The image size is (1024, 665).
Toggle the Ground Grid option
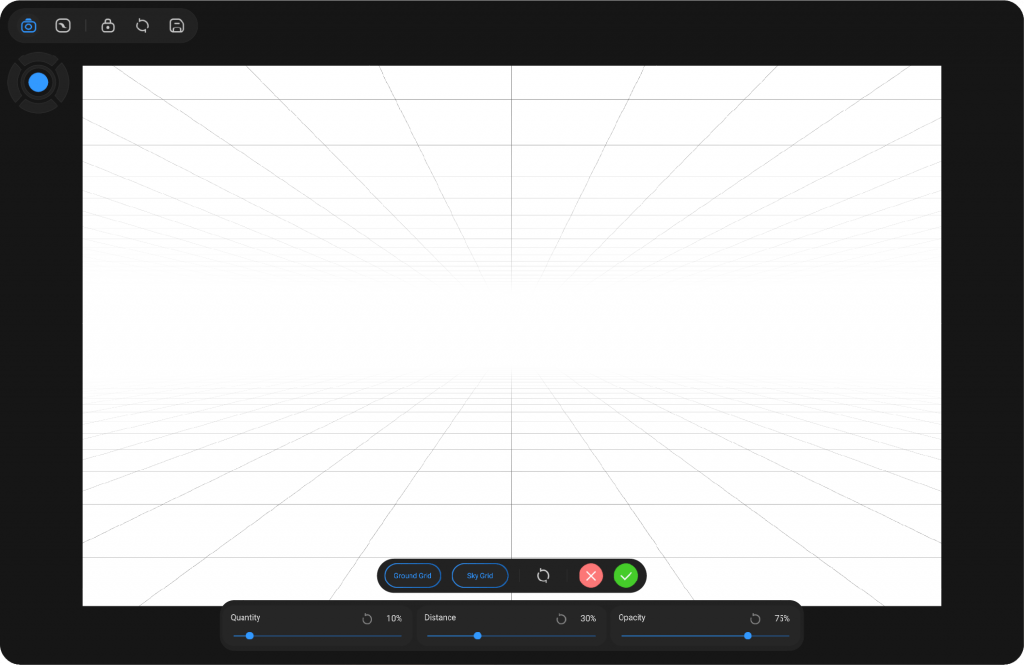click(x=412, y=576)
